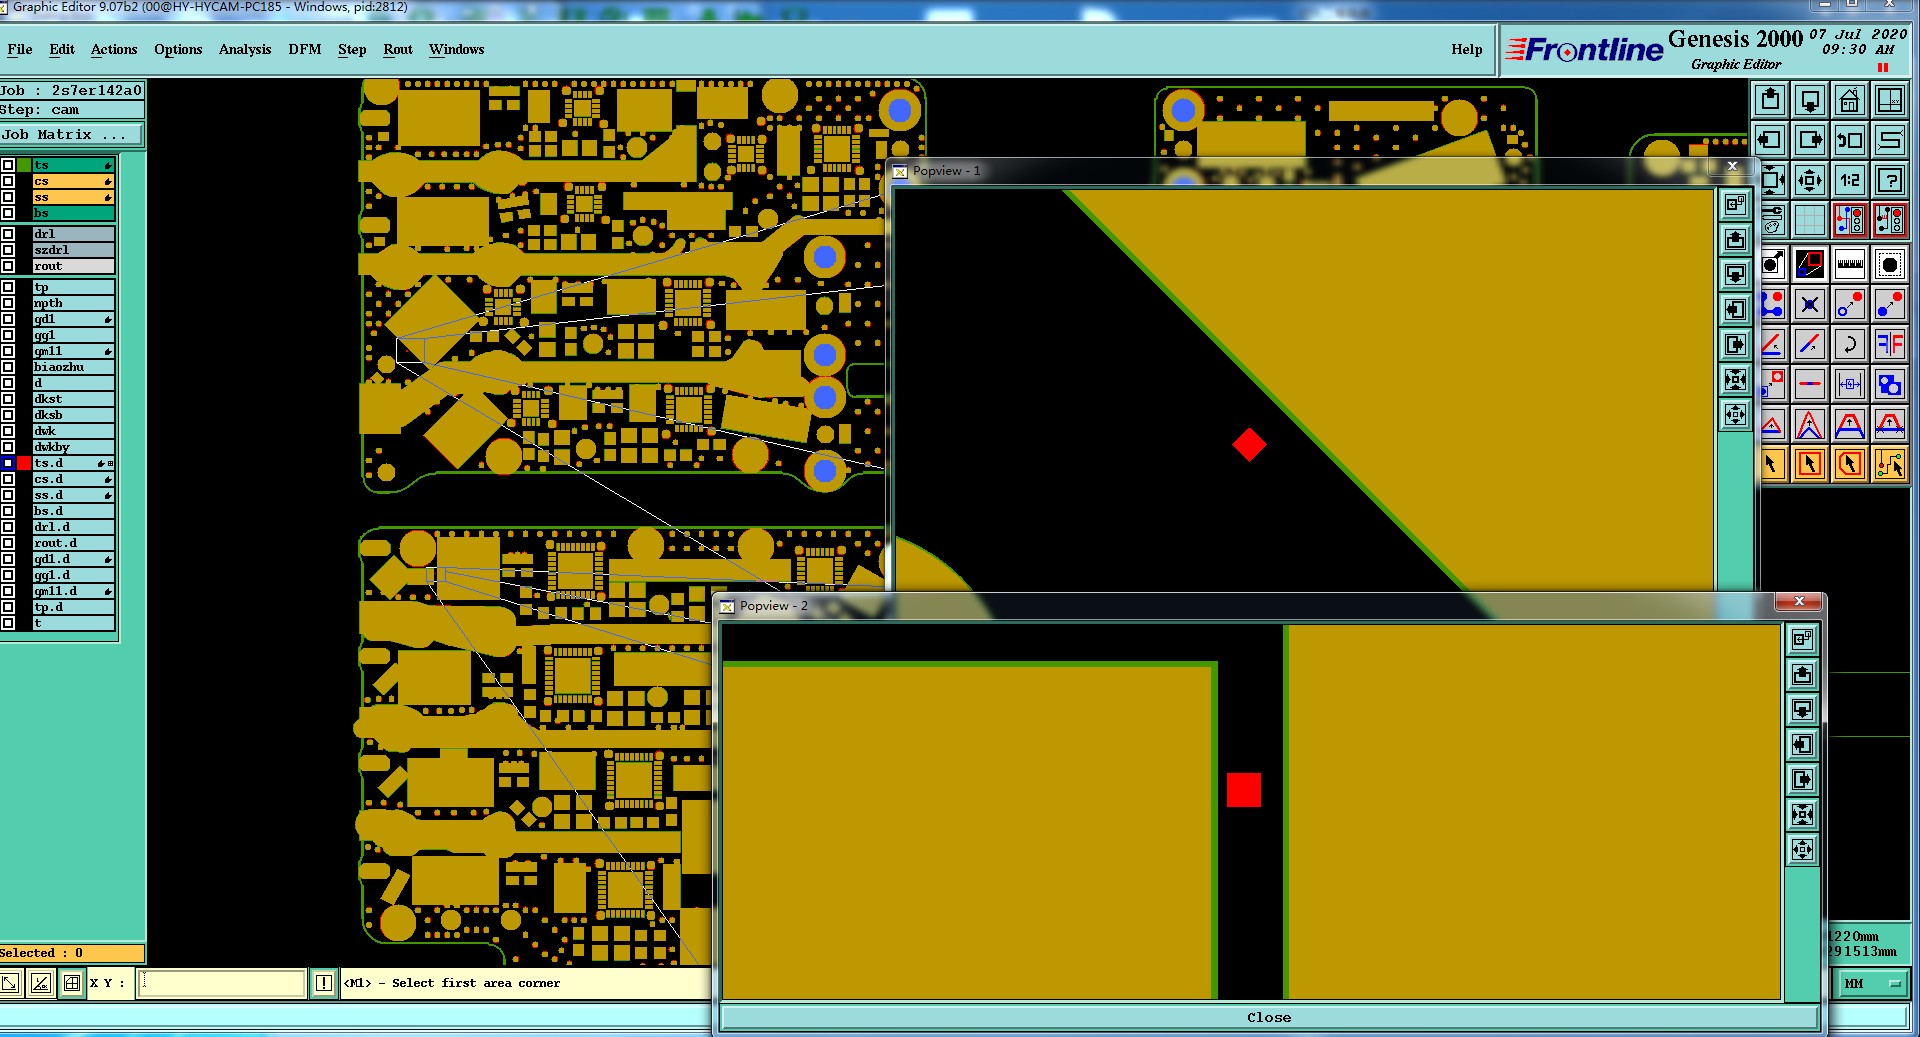Click the X Y coordinate input field
1920x1037 pixels.
[221, 983]
